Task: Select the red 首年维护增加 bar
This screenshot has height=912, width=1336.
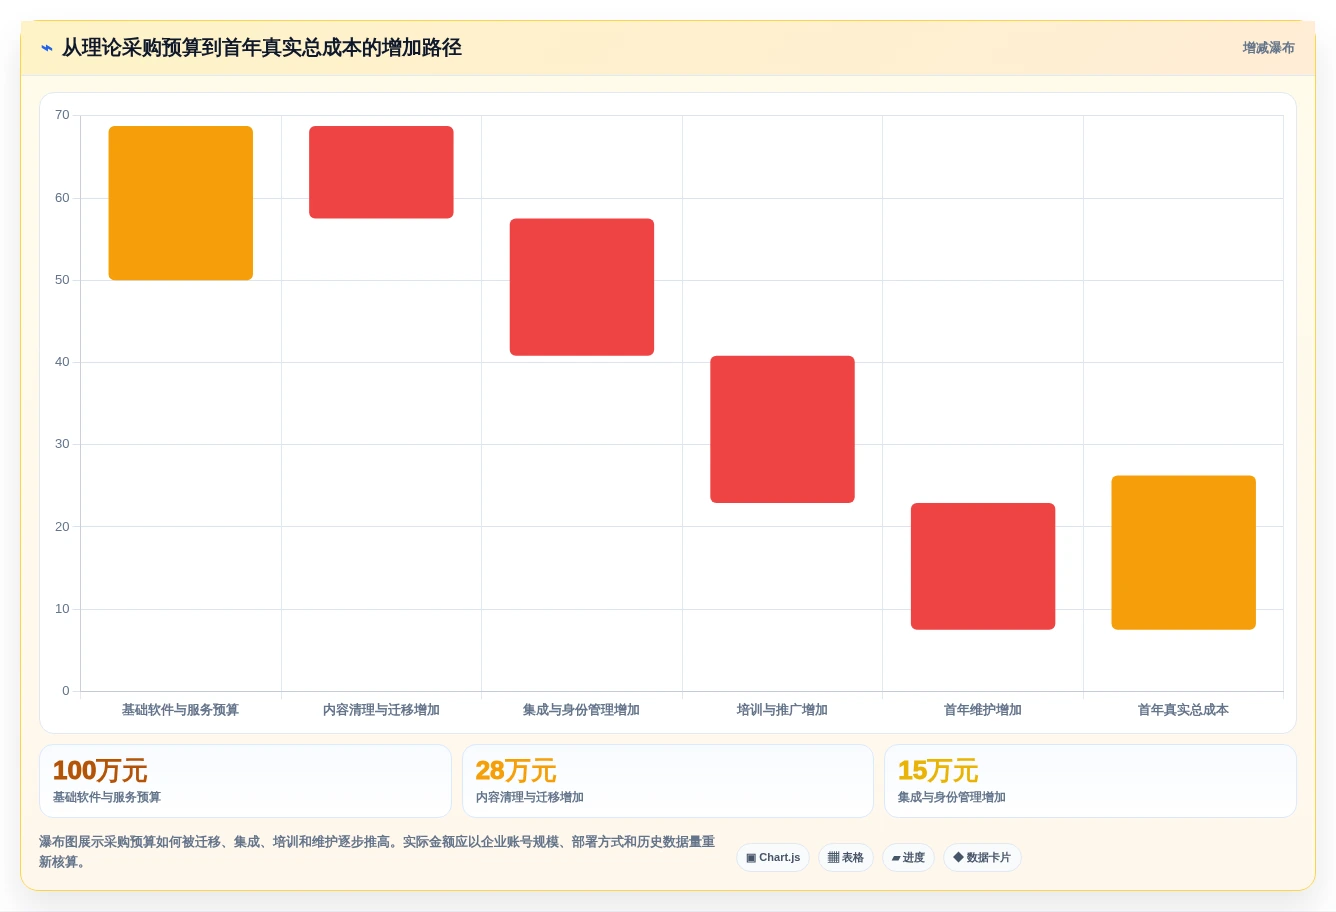Action: 983,566
